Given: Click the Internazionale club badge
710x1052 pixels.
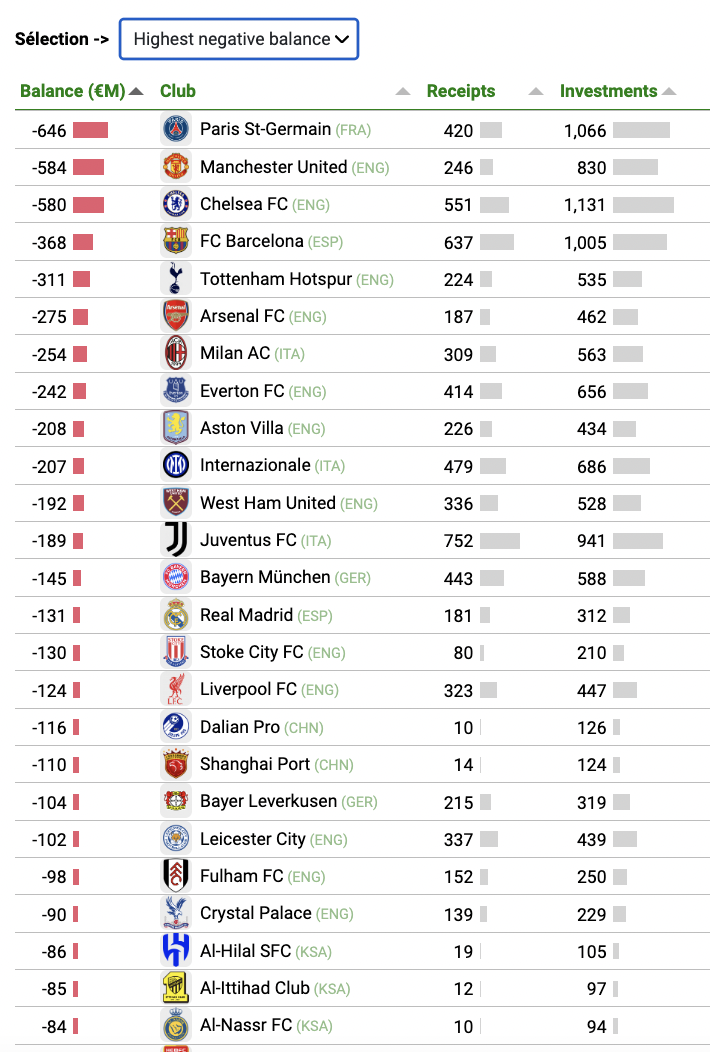Looking at the screenshot, I should [176, 465].
